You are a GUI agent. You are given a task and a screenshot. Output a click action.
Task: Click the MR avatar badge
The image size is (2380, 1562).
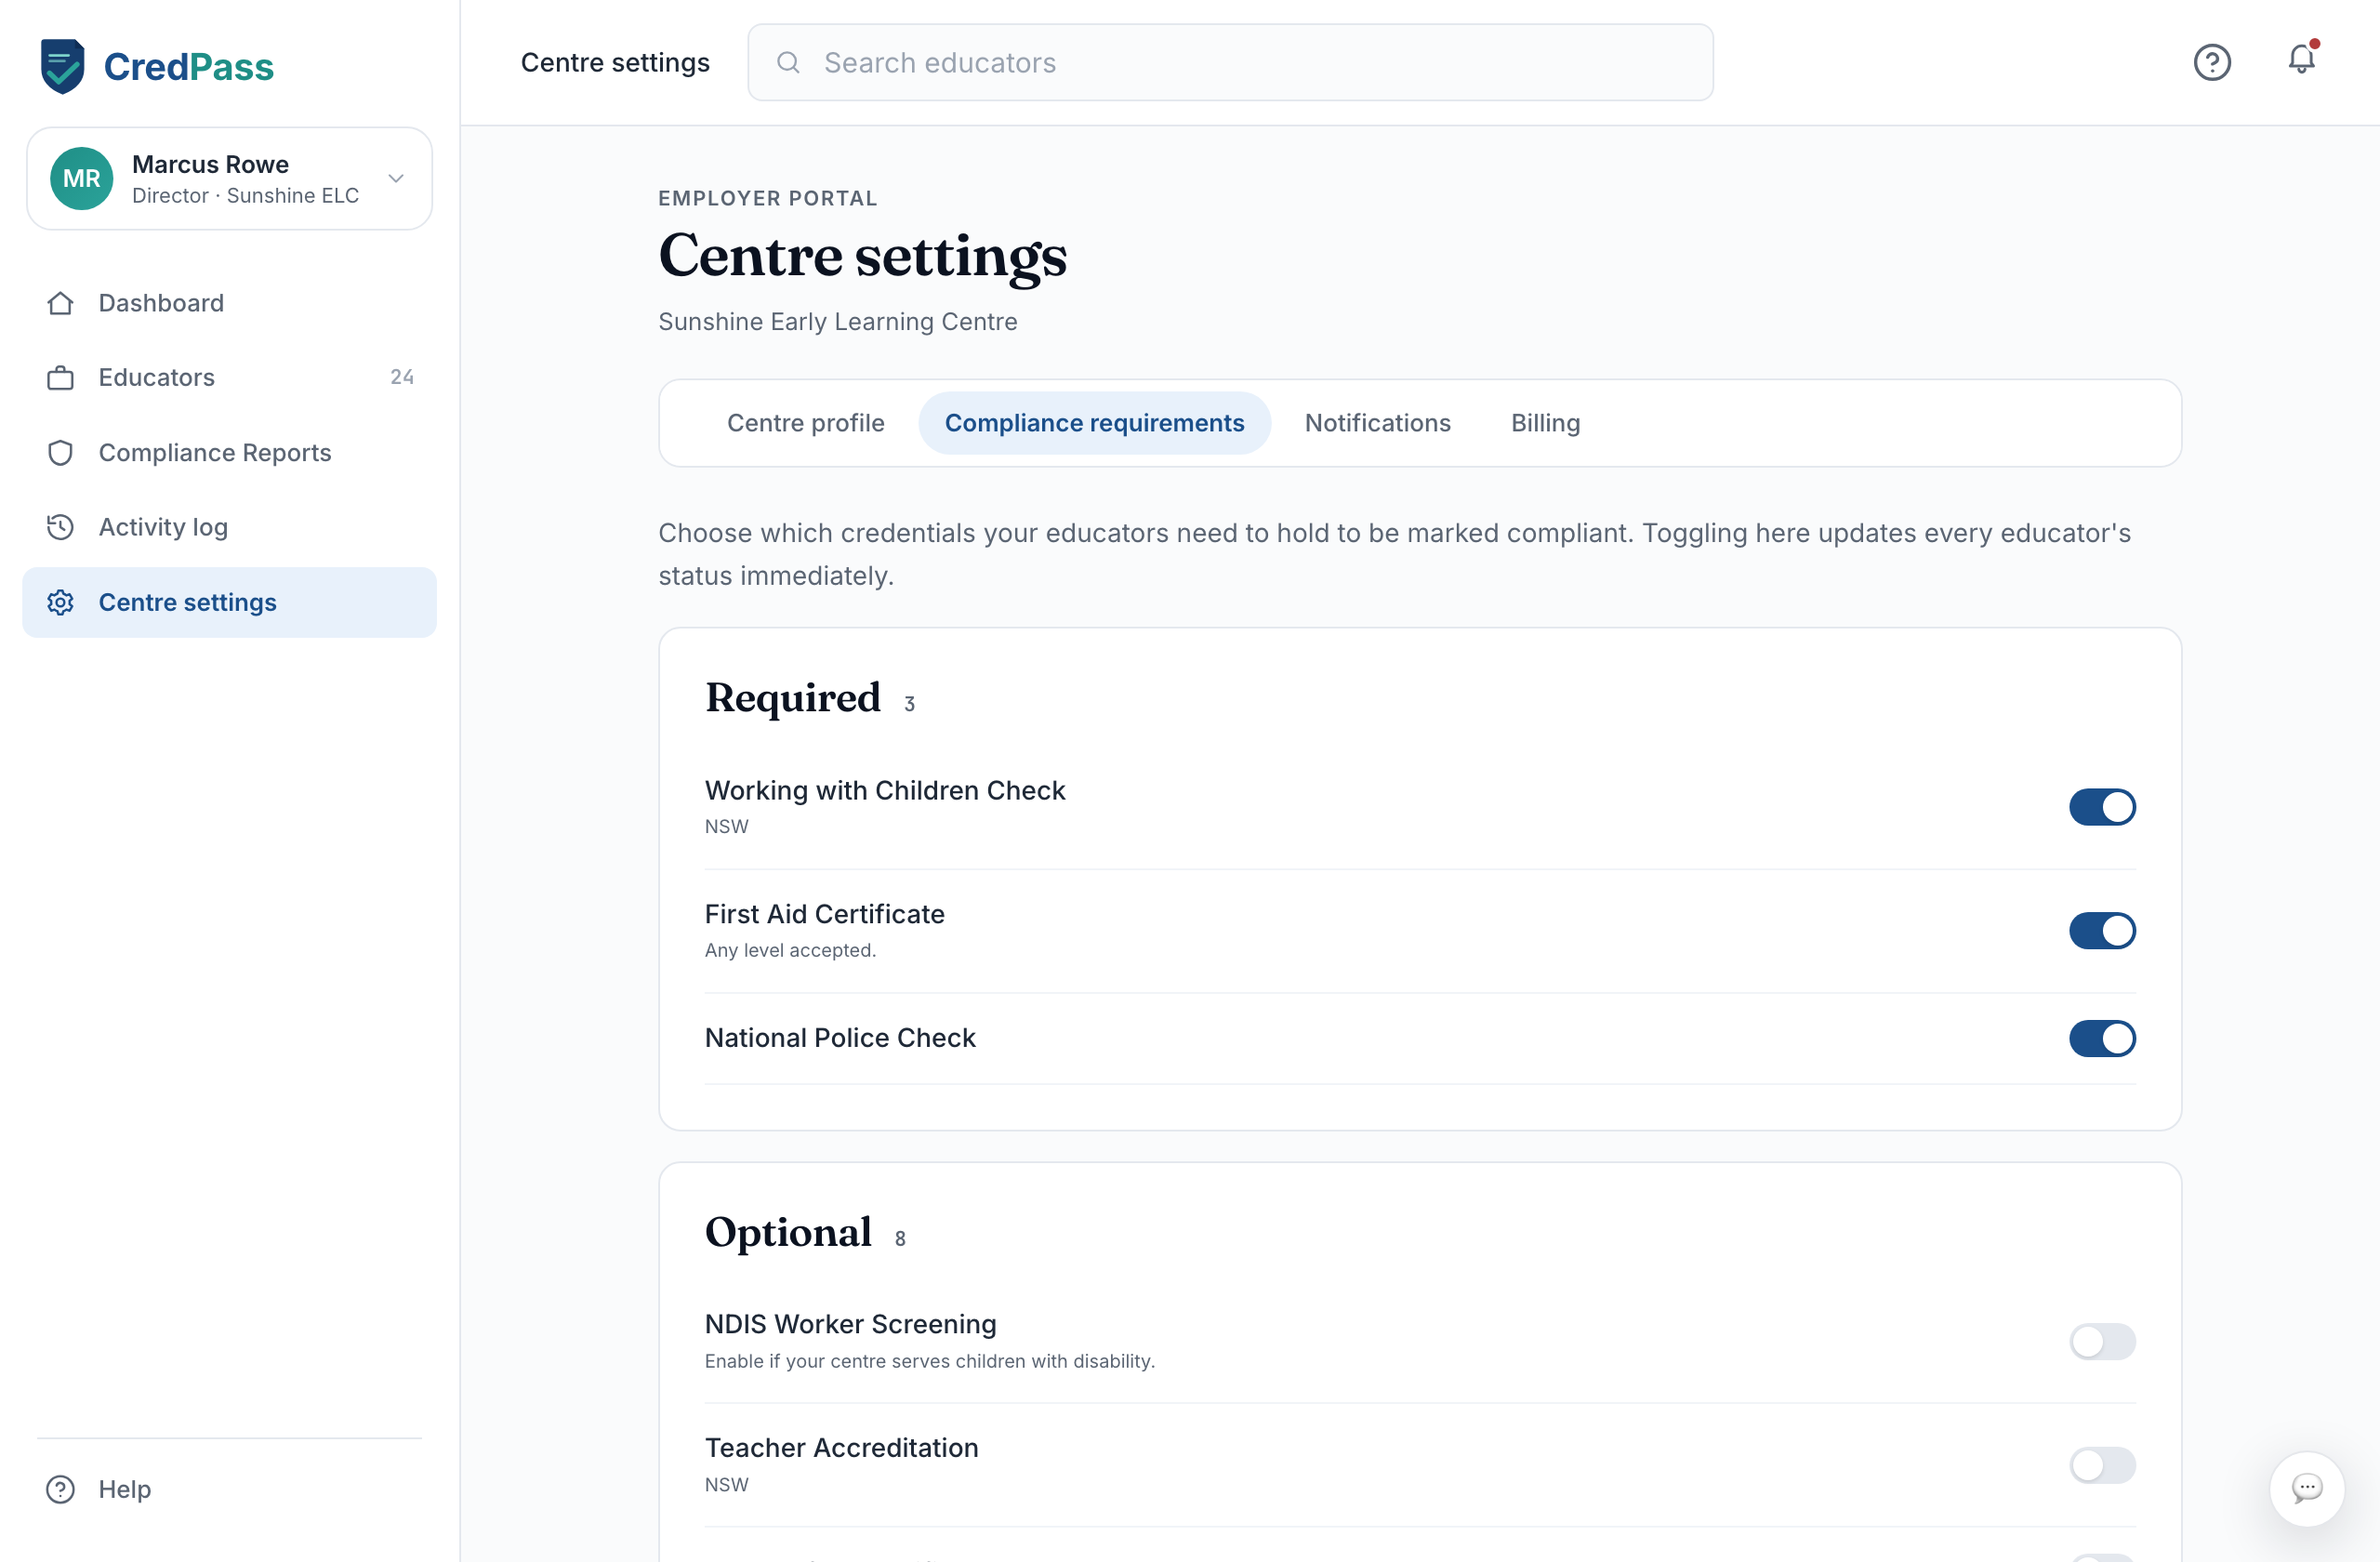click(x=81, y=178)
